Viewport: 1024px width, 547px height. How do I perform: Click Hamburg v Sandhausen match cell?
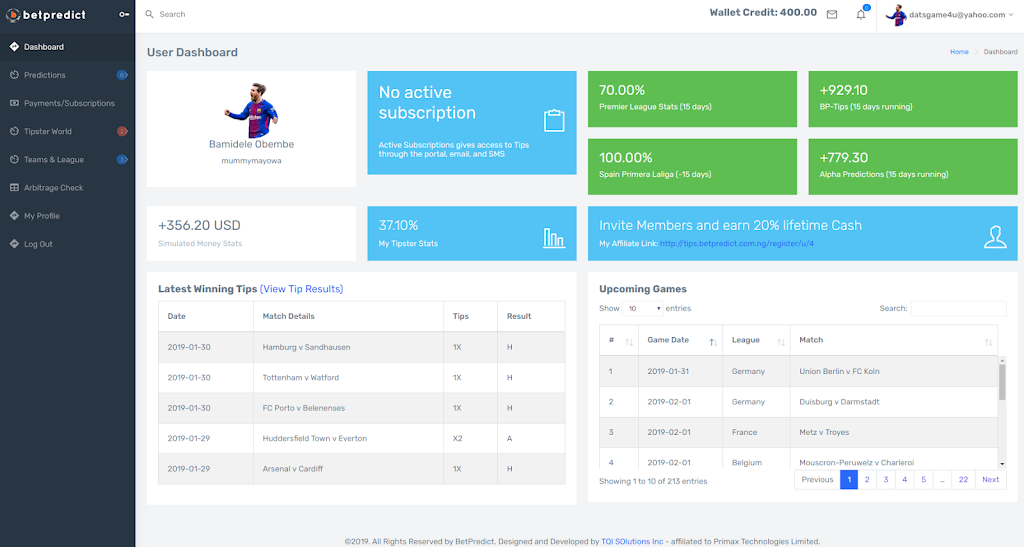[348, 347]
